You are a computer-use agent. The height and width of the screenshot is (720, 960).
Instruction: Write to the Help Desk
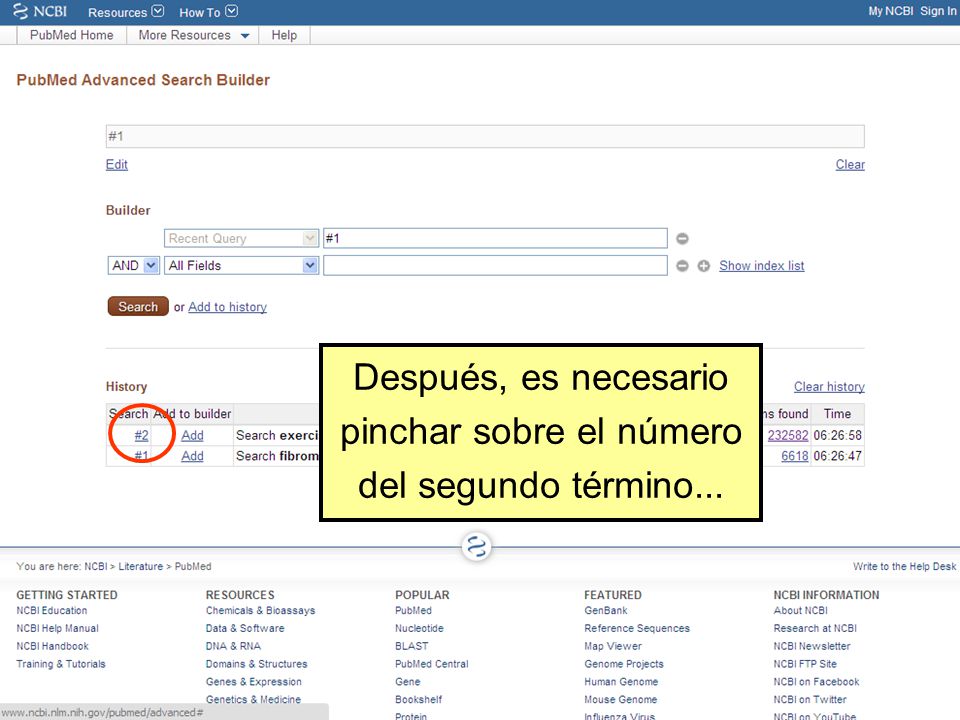(904, 566)
